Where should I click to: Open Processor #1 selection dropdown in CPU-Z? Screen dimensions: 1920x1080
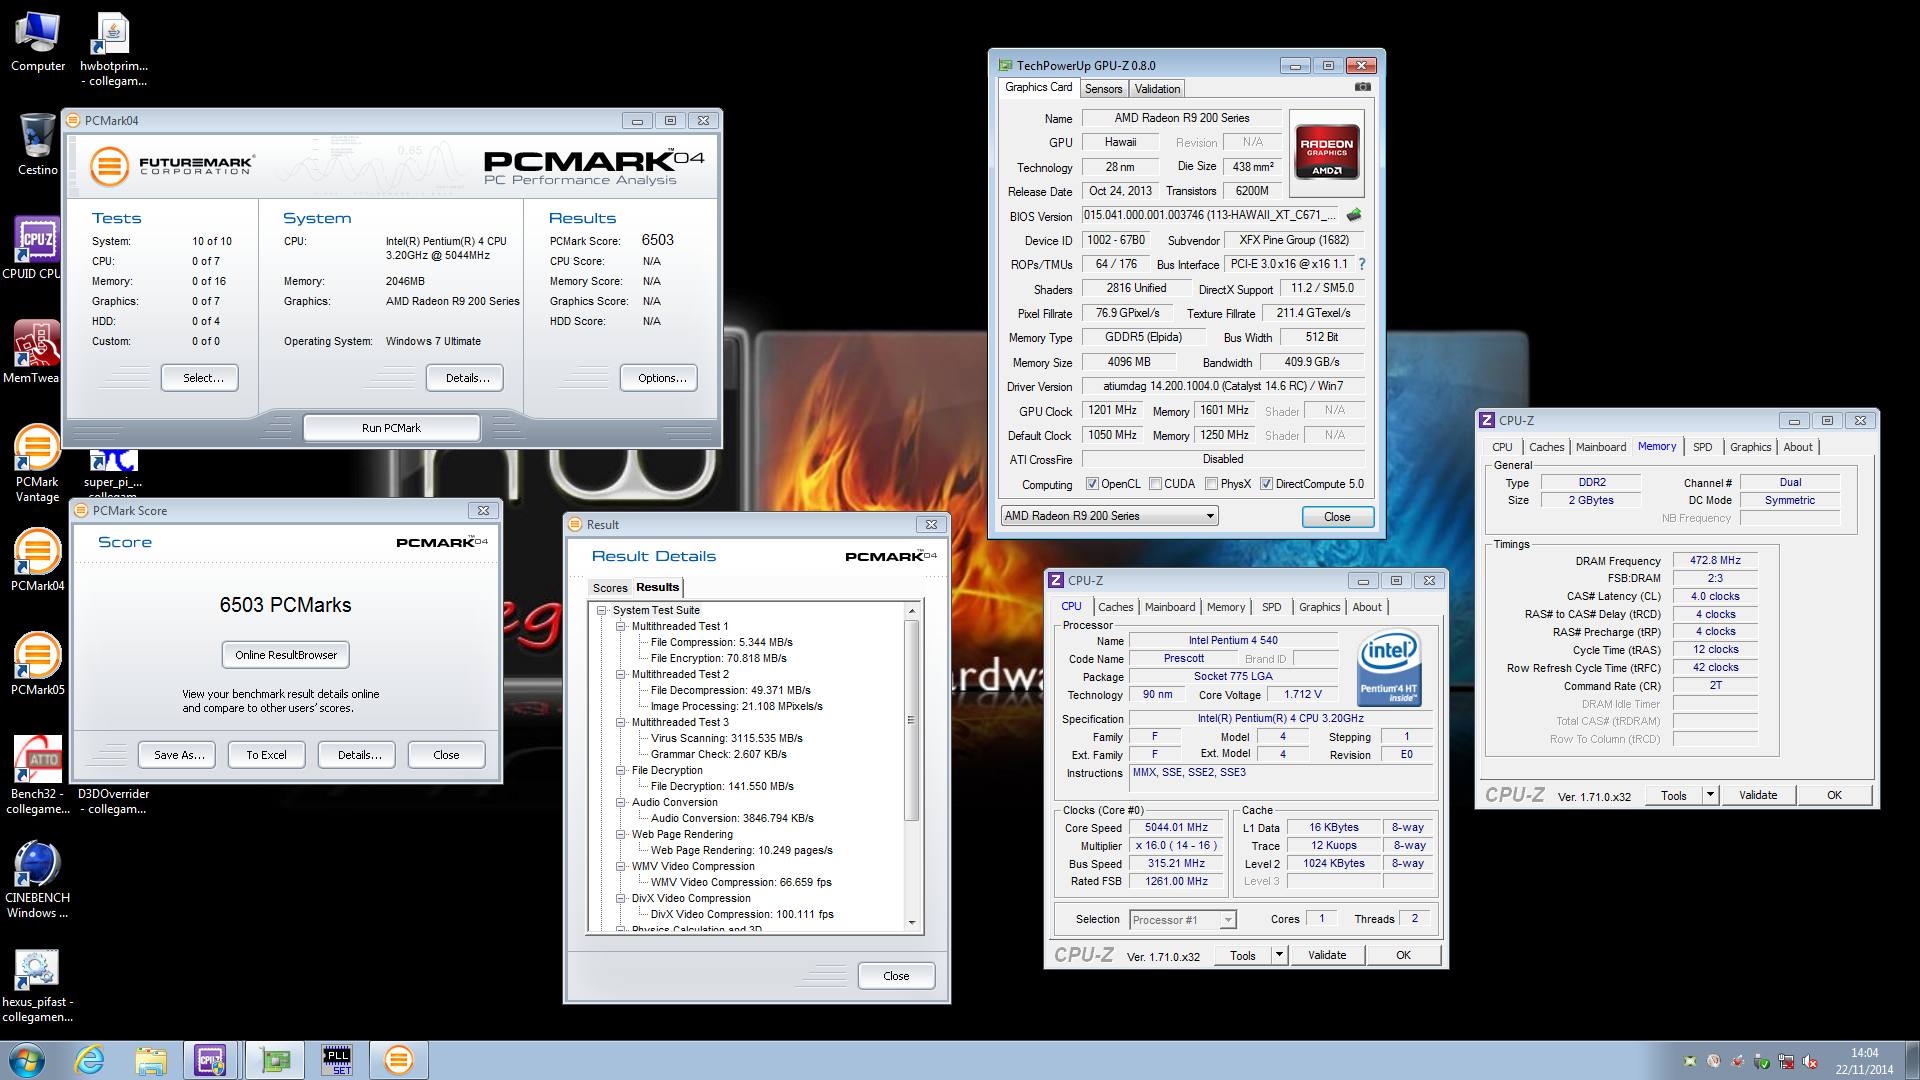point(1183,920)
